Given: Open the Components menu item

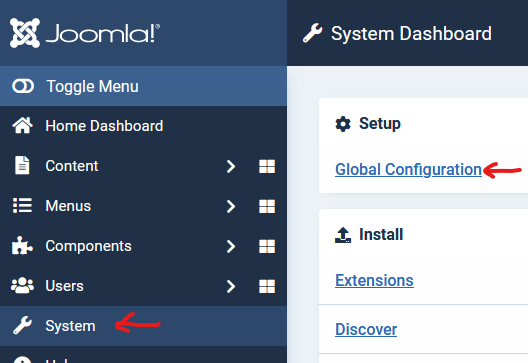Looking at the screenshot, I should click(88, 246).
